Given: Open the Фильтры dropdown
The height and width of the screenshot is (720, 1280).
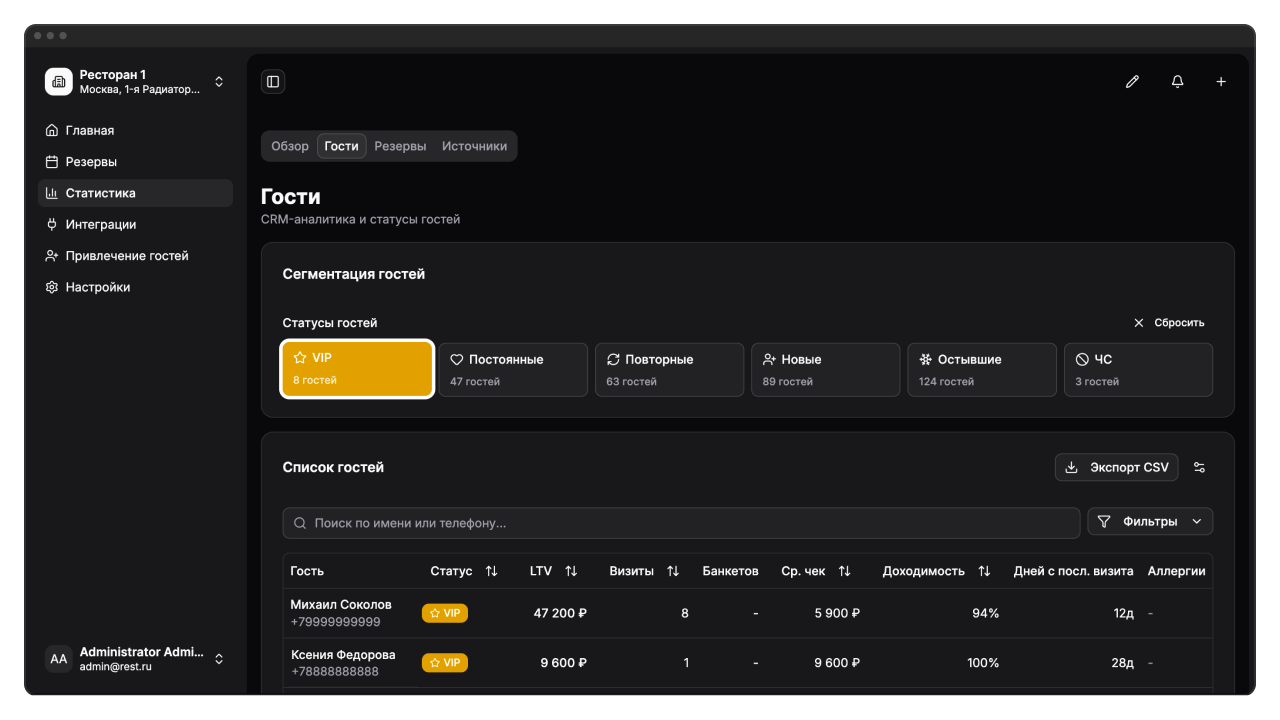Looking at the screenshot, I should coord(1150,522).
